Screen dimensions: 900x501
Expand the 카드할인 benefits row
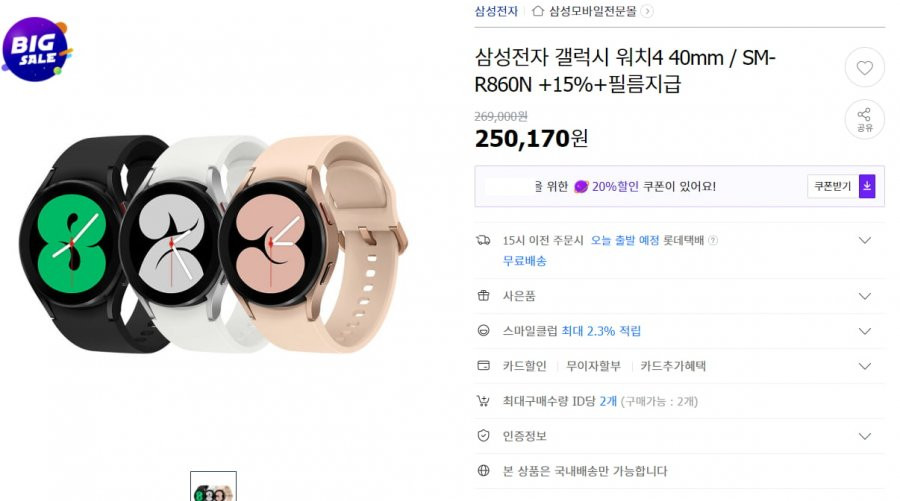pyautogui.click(x=864, y=366)
